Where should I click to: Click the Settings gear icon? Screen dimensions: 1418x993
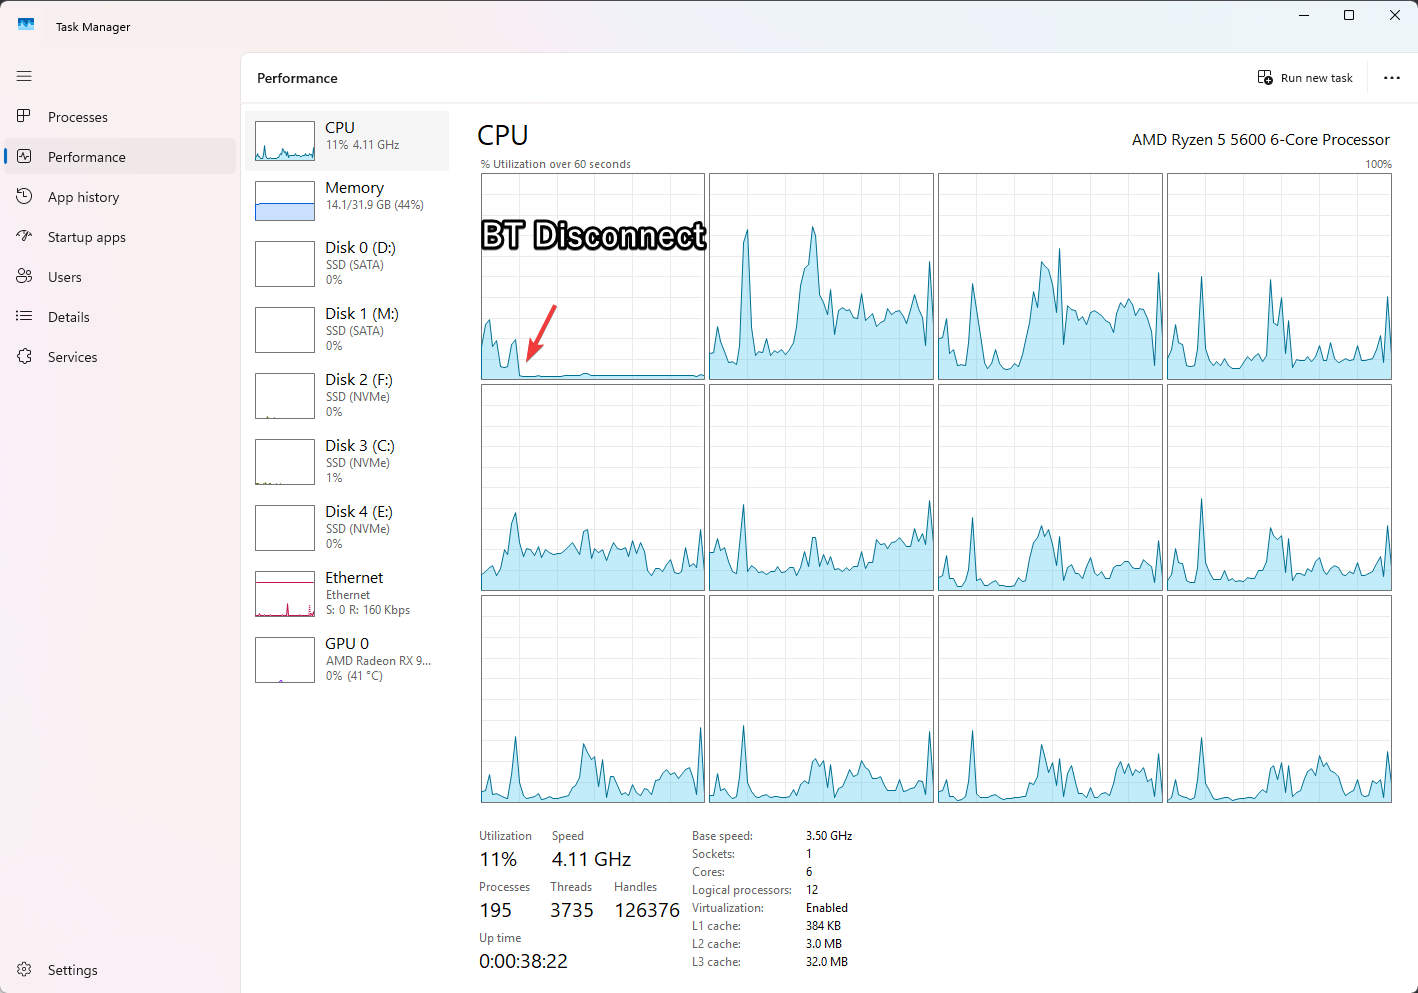click(24, 969)
